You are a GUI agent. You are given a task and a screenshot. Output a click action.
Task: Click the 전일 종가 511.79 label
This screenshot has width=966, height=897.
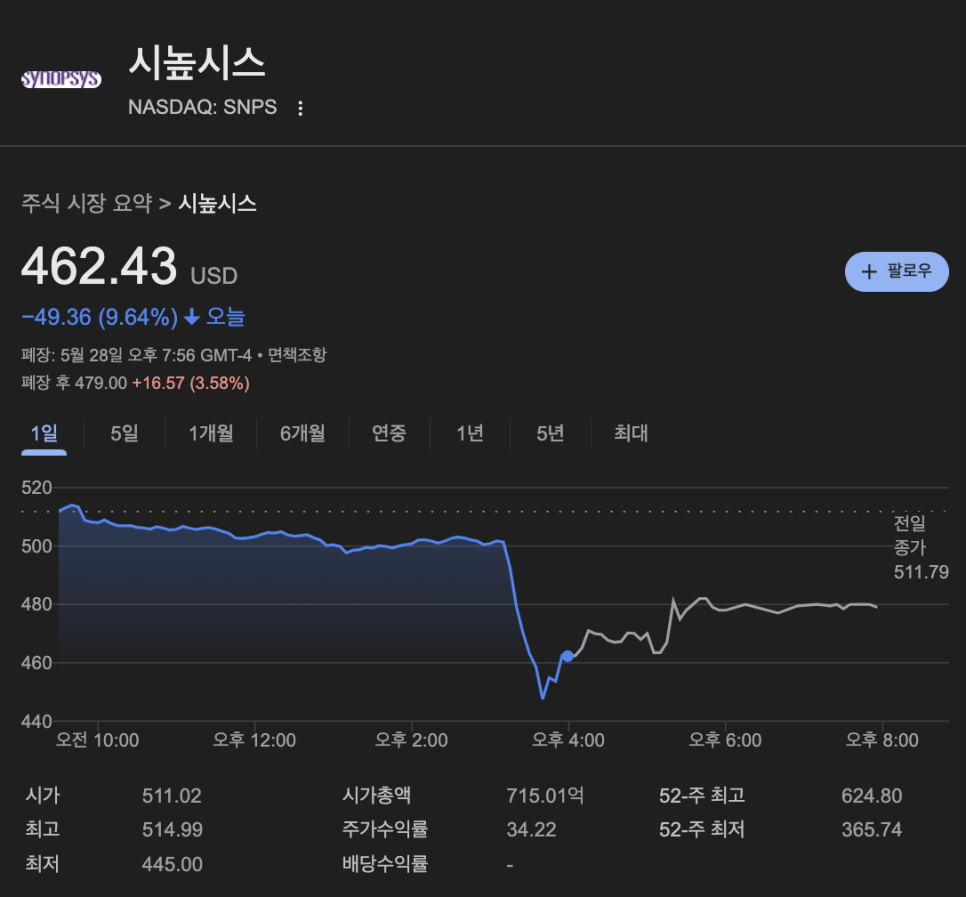pyautogui.click(x=921, y=548)
